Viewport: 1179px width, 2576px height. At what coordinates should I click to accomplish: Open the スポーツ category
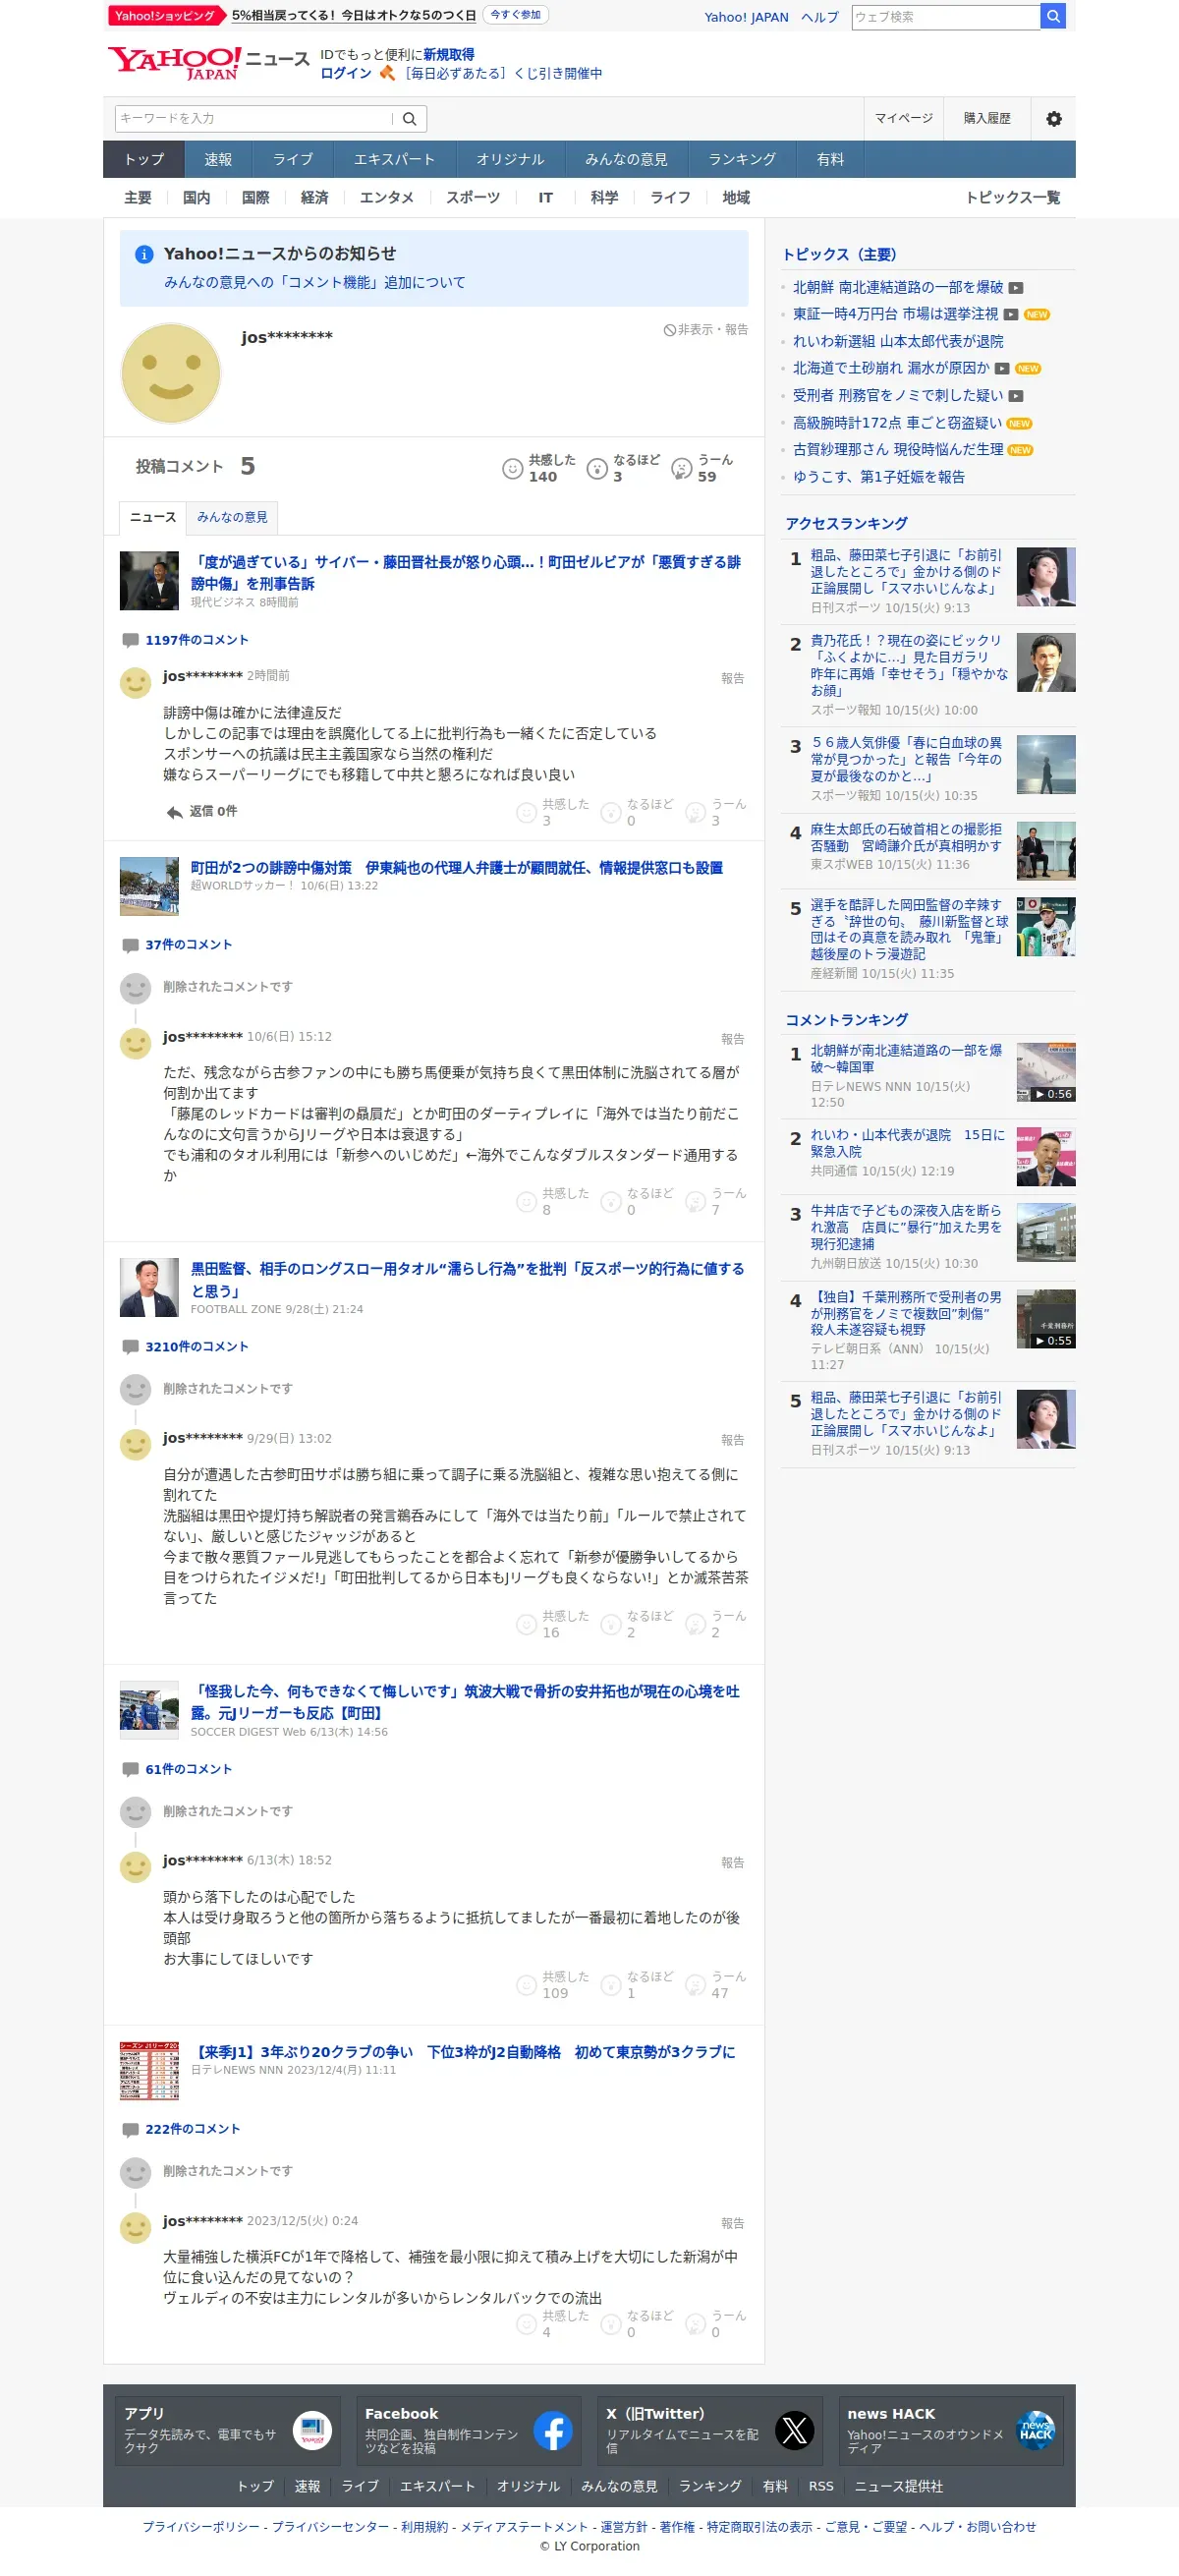coord(473,198)
